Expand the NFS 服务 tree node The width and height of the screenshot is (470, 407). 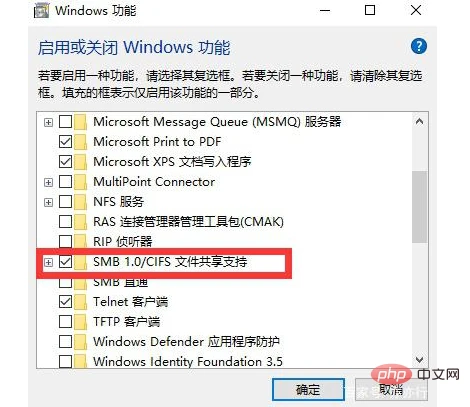coord(48,202)
